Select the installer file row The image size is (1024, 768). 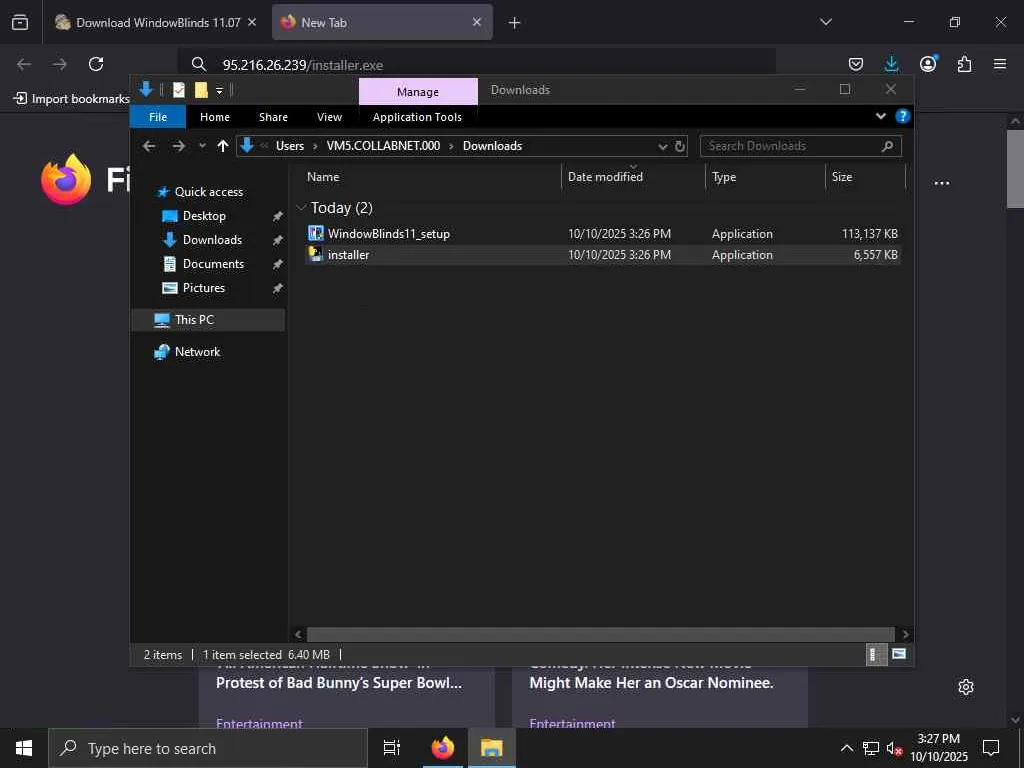(602, 255)
